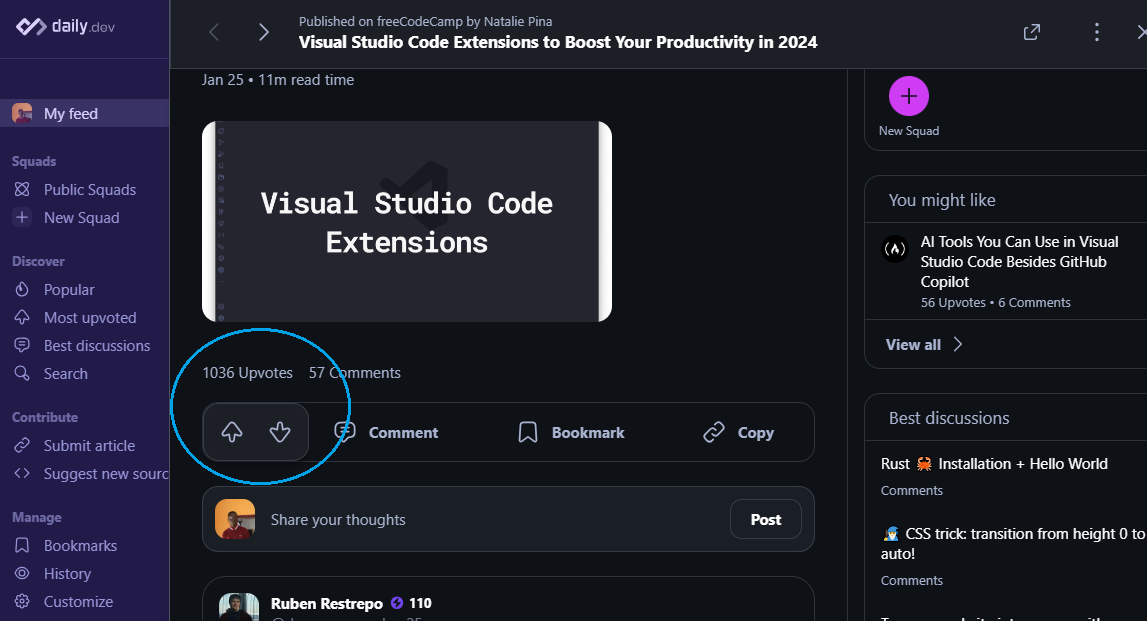Open My feed in sidebar
The height and width of the screenshot is (621, 1147).
[x=84, y=113]
